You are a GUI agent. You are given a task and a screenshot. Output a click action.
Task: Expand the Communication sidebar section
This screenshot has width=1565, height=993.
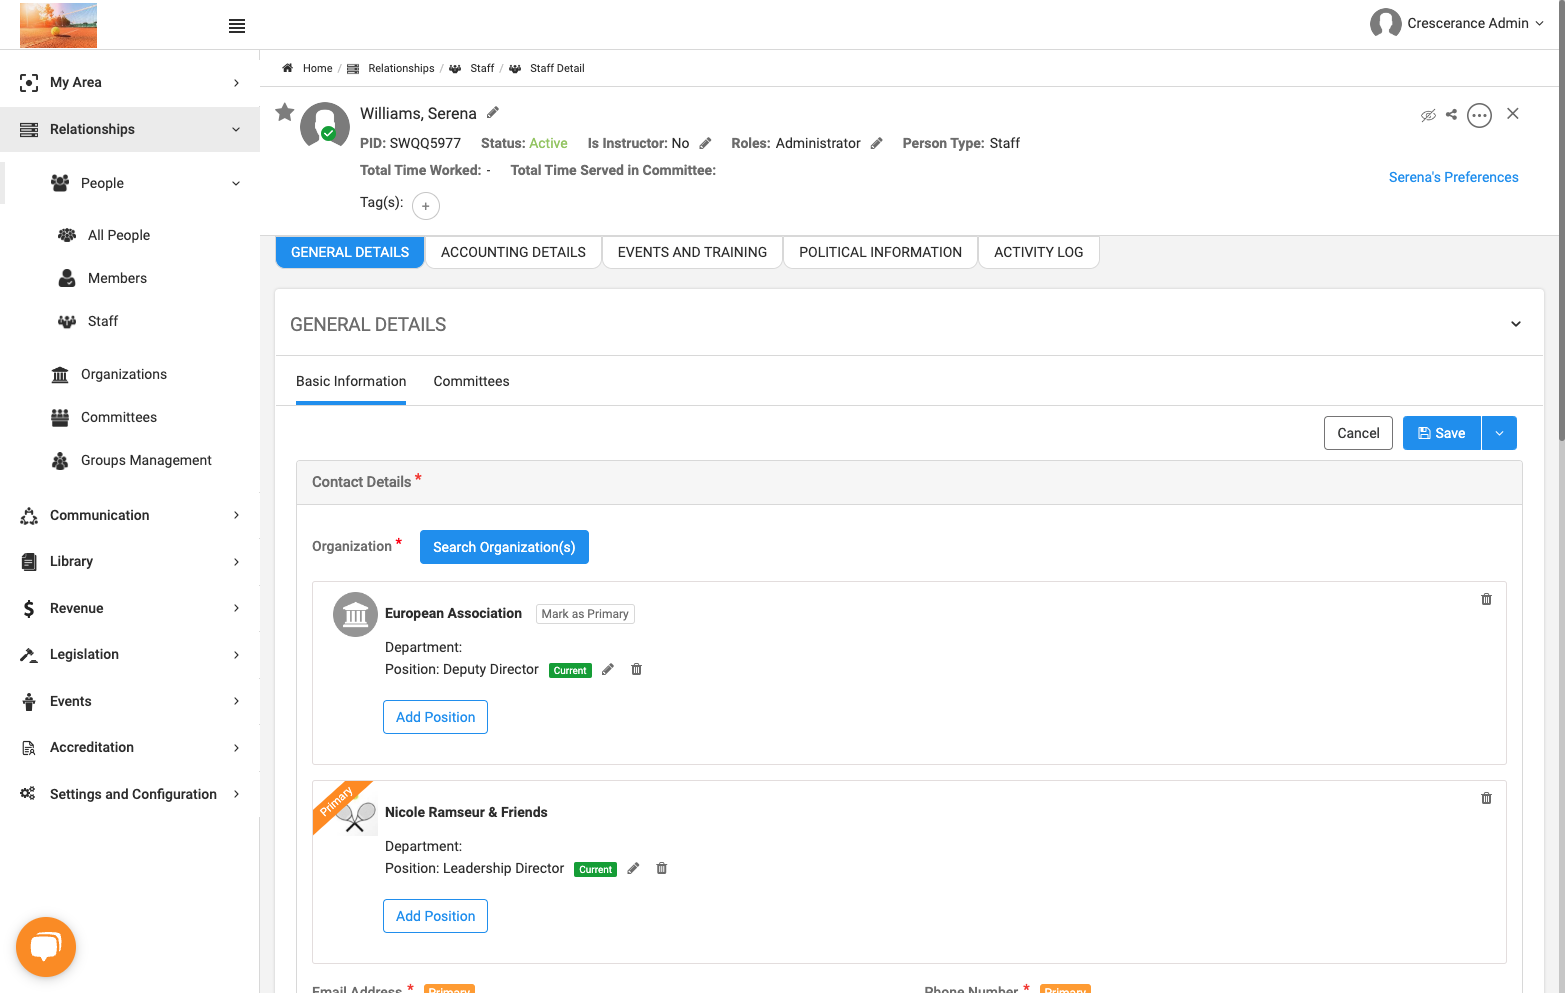pos(130,515)
